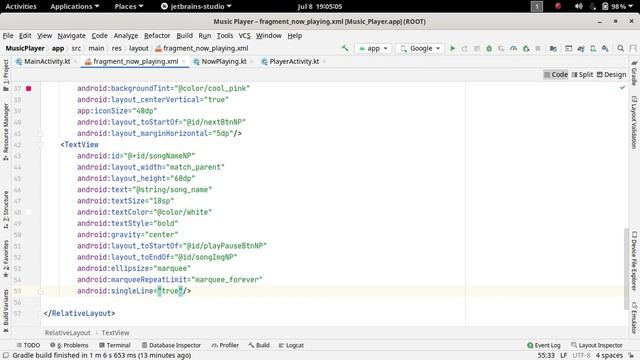Image resolution: width=640 pixels, height=360 pixels.
Task: Collapse the TextView tag fold marker
Action: [40, 144]
